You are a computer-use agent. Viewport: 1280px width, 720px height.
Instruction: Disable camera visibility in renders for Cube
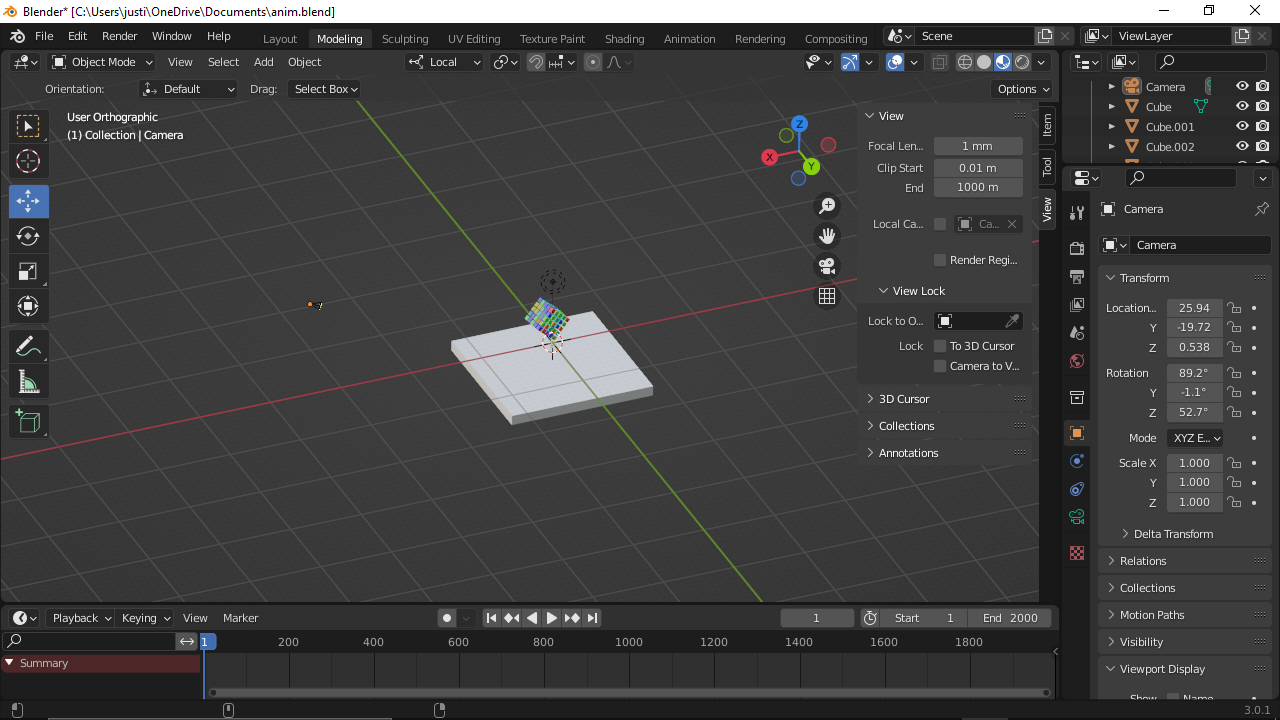pos(1262,106)
